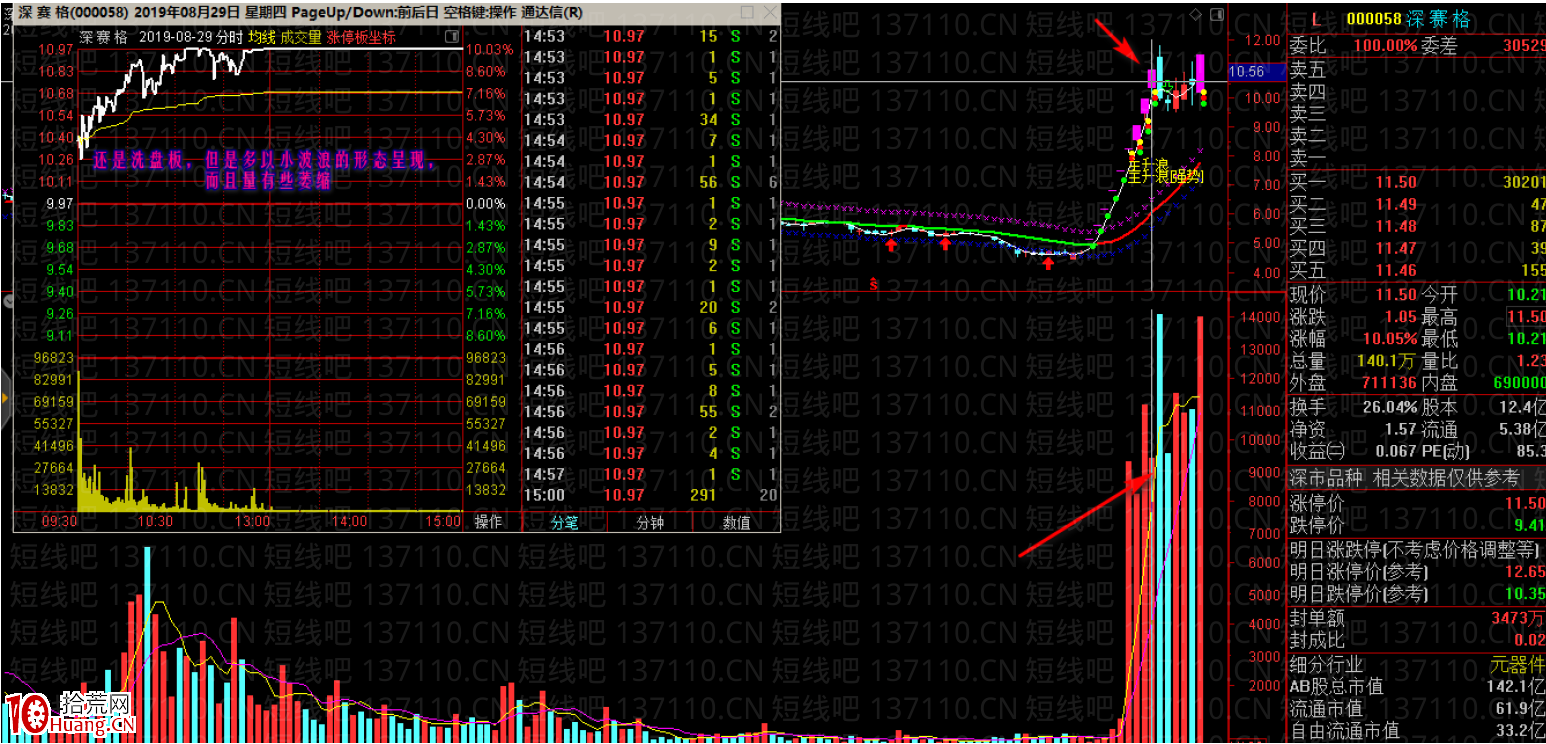Select the 14:56 tick row with volume 55

(x=650, y=411)
